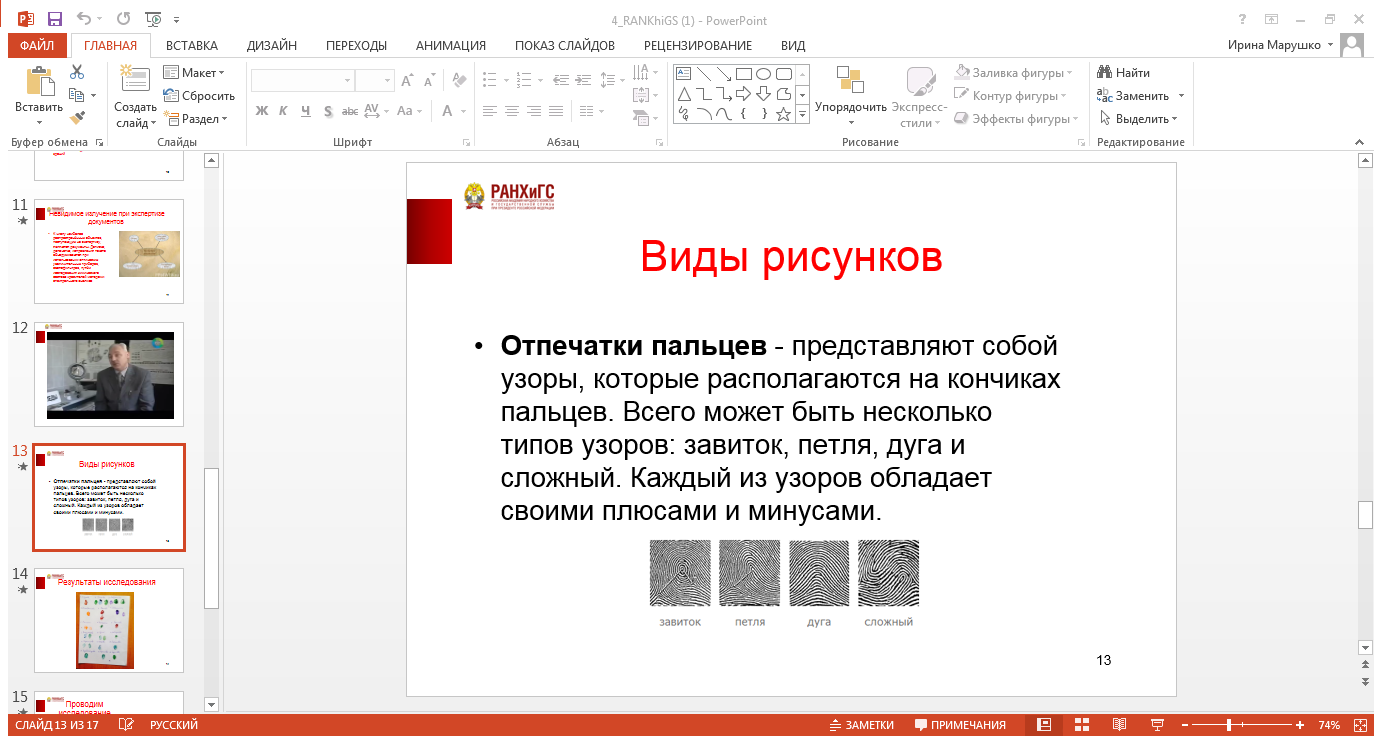
Task: Switch to slide sorter view icon
Action: pos(1081,725)
